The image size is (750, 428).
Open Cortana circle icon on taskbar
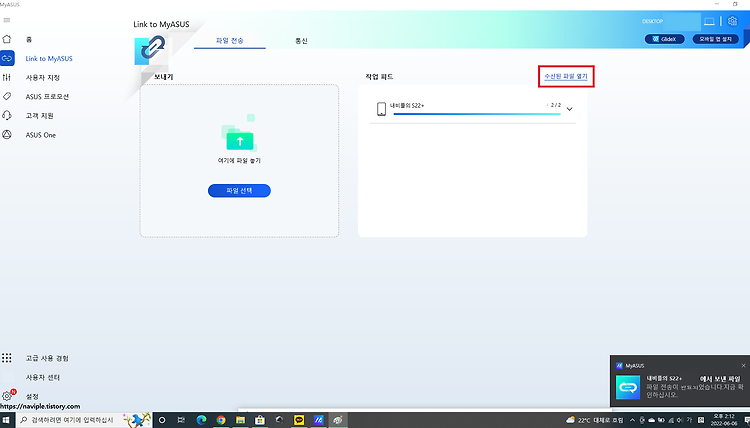(162, 420)
